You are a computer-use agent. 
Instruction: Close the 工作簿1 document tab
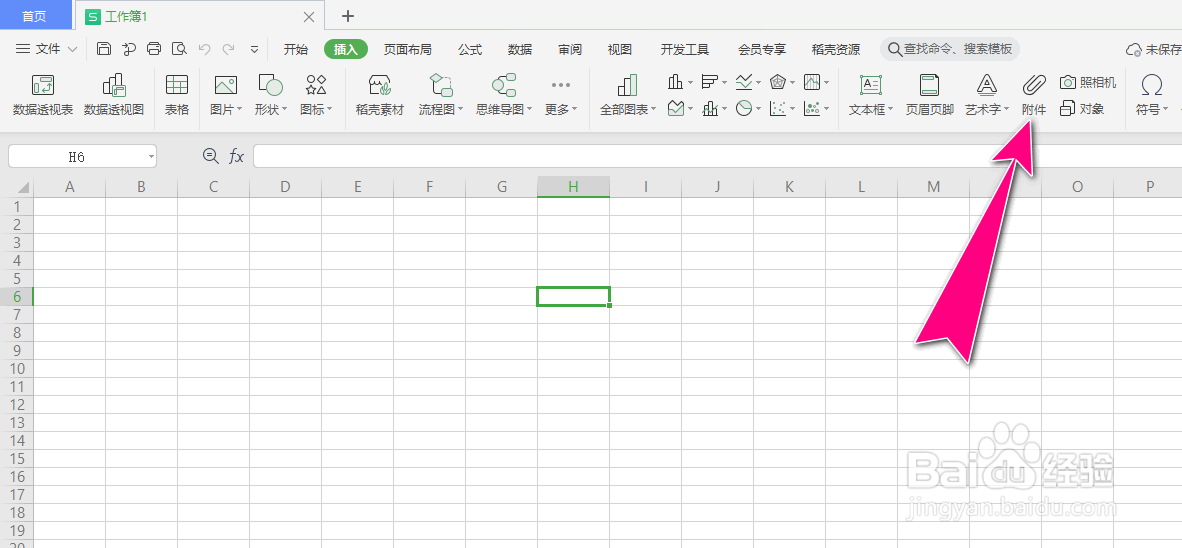click(x=308, y=17)
